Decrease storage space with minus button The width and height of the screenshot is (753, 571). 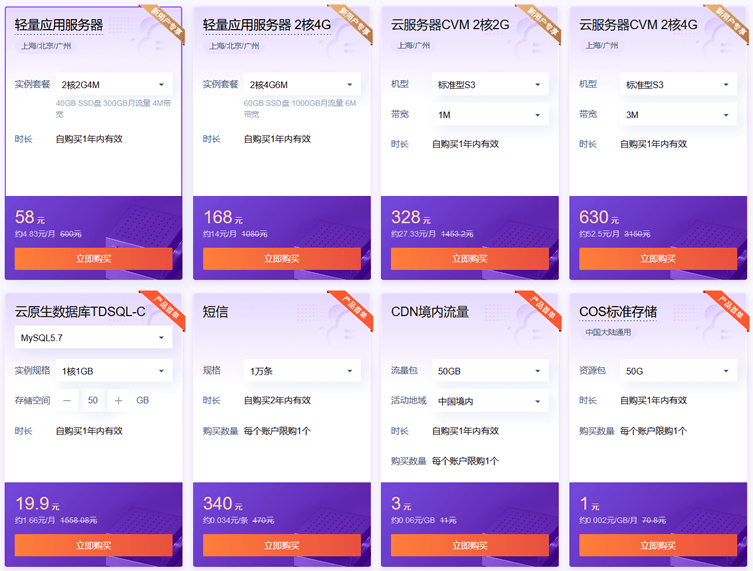tap(67, 401)
